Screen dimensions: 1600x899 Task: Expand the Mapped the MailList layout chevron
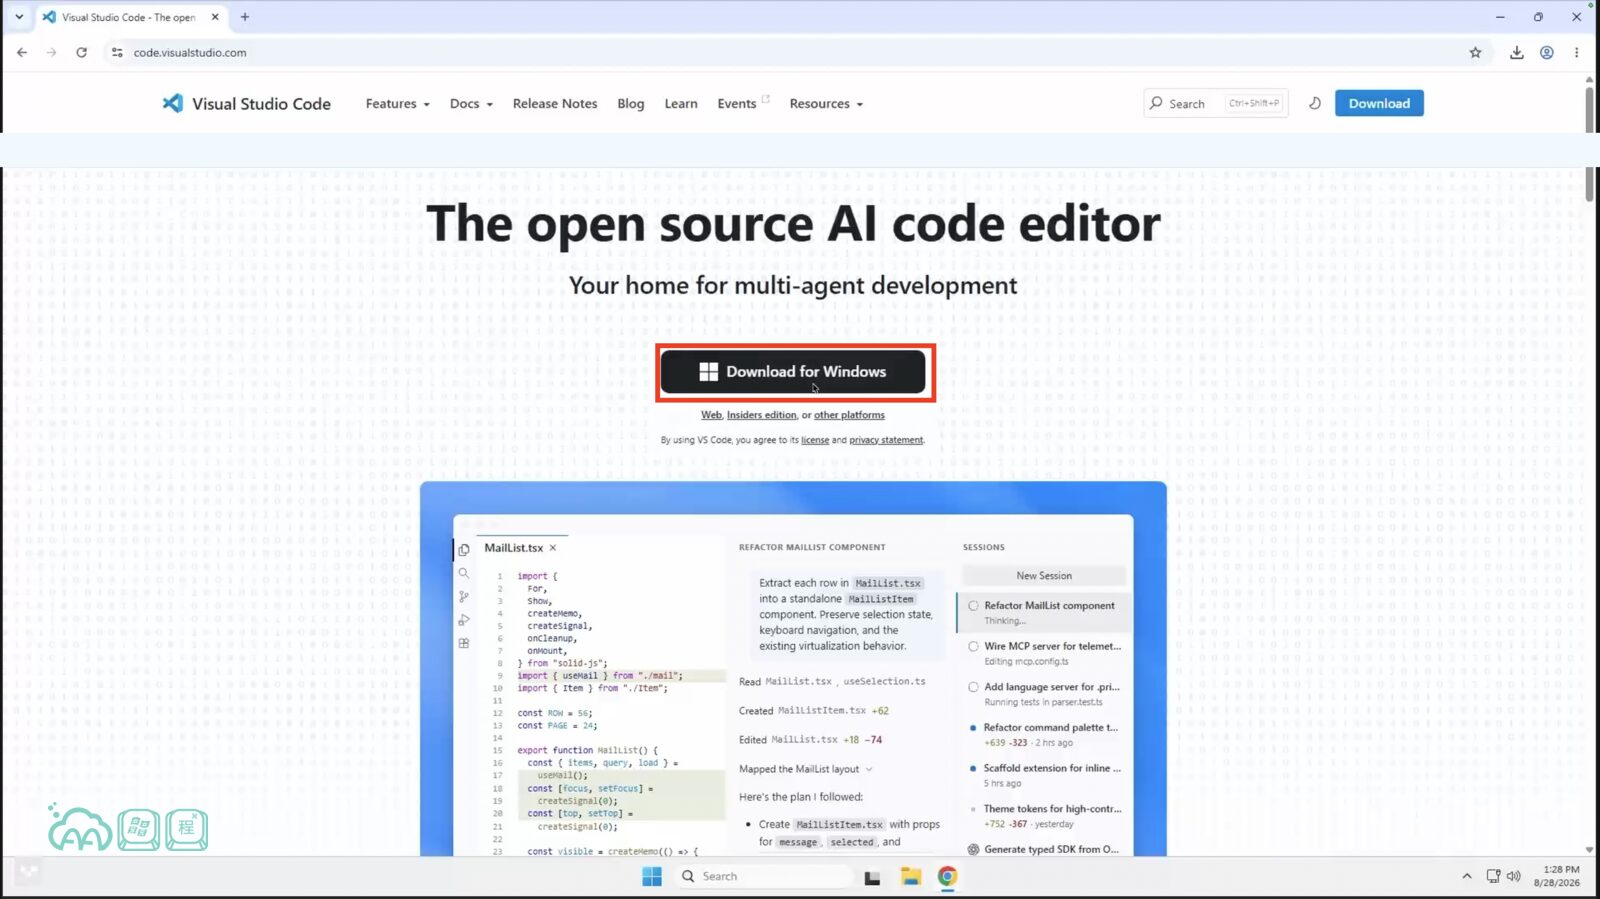tap(869, 769)
